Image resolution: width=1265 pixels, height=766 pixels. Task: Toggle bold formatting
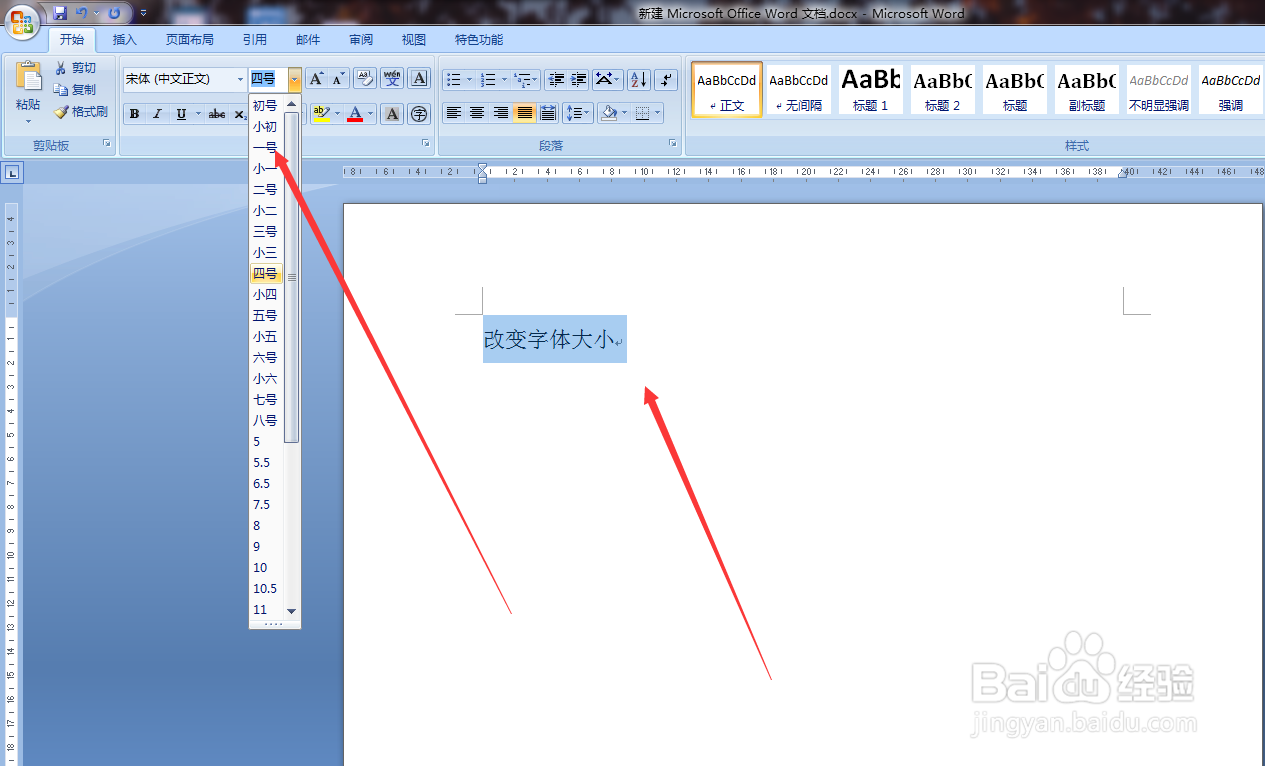pyautogui.click(x=135, y=114)
